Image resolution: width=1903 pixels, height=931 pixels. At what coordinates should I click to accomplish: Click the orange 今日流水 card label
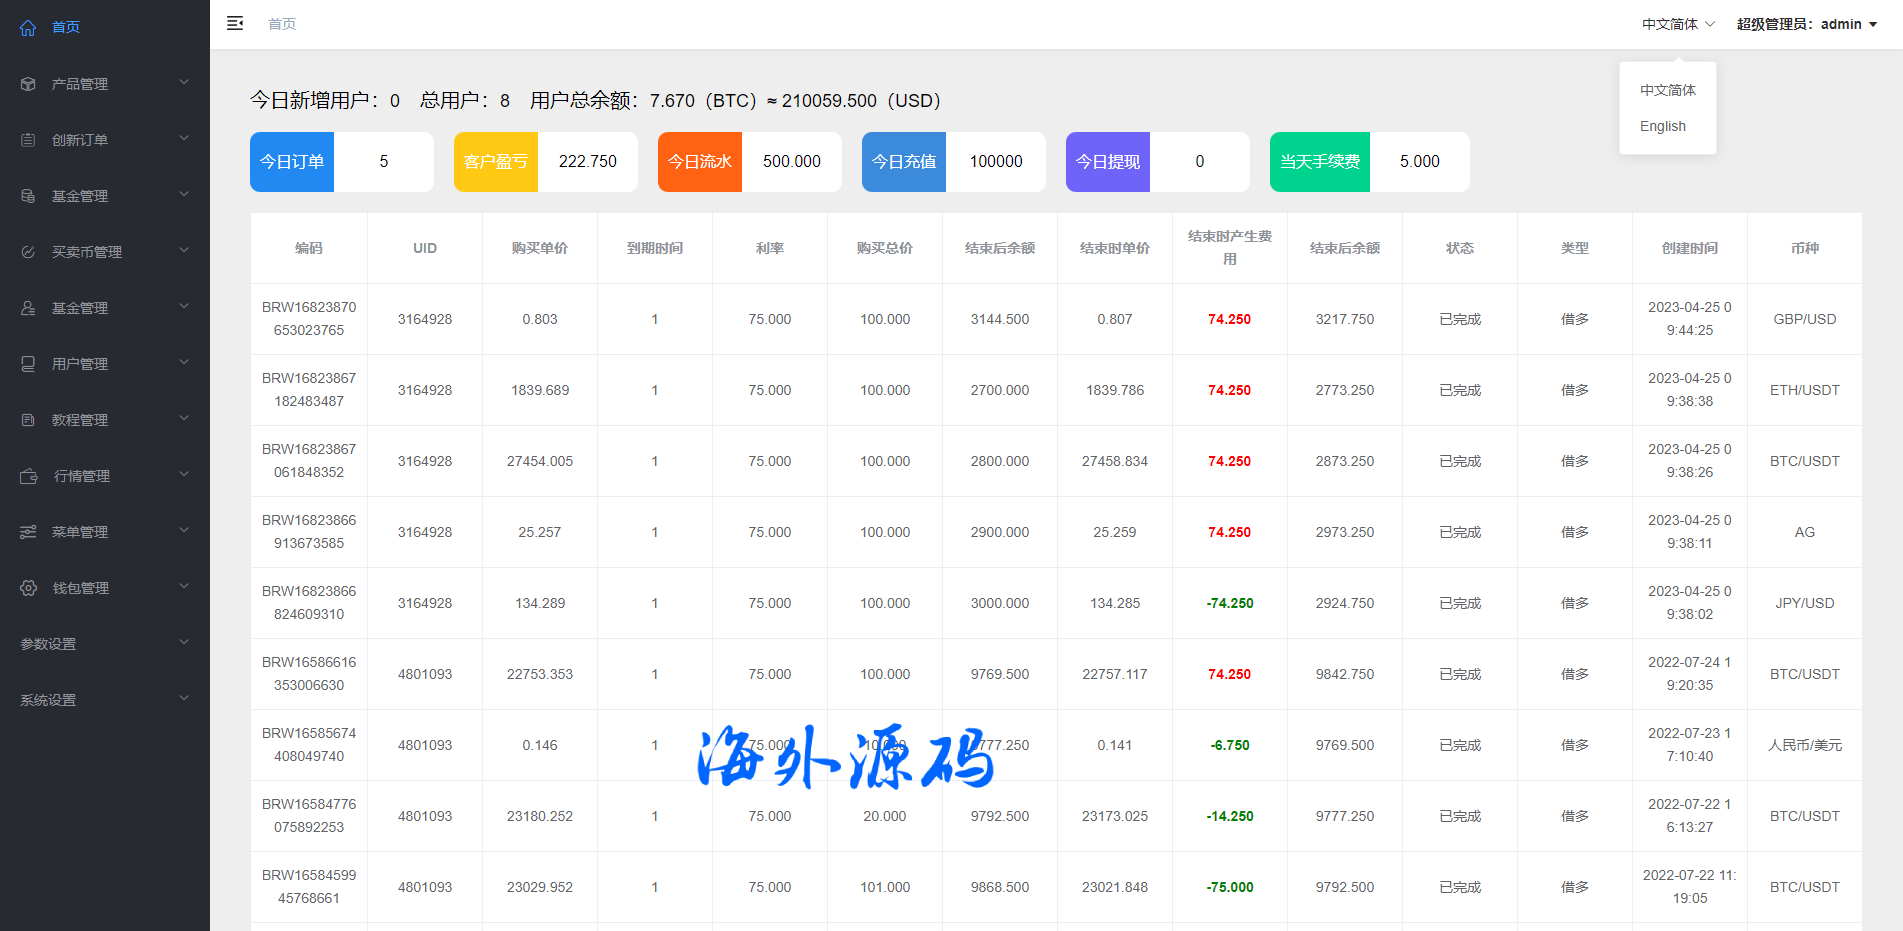point(700,162)
